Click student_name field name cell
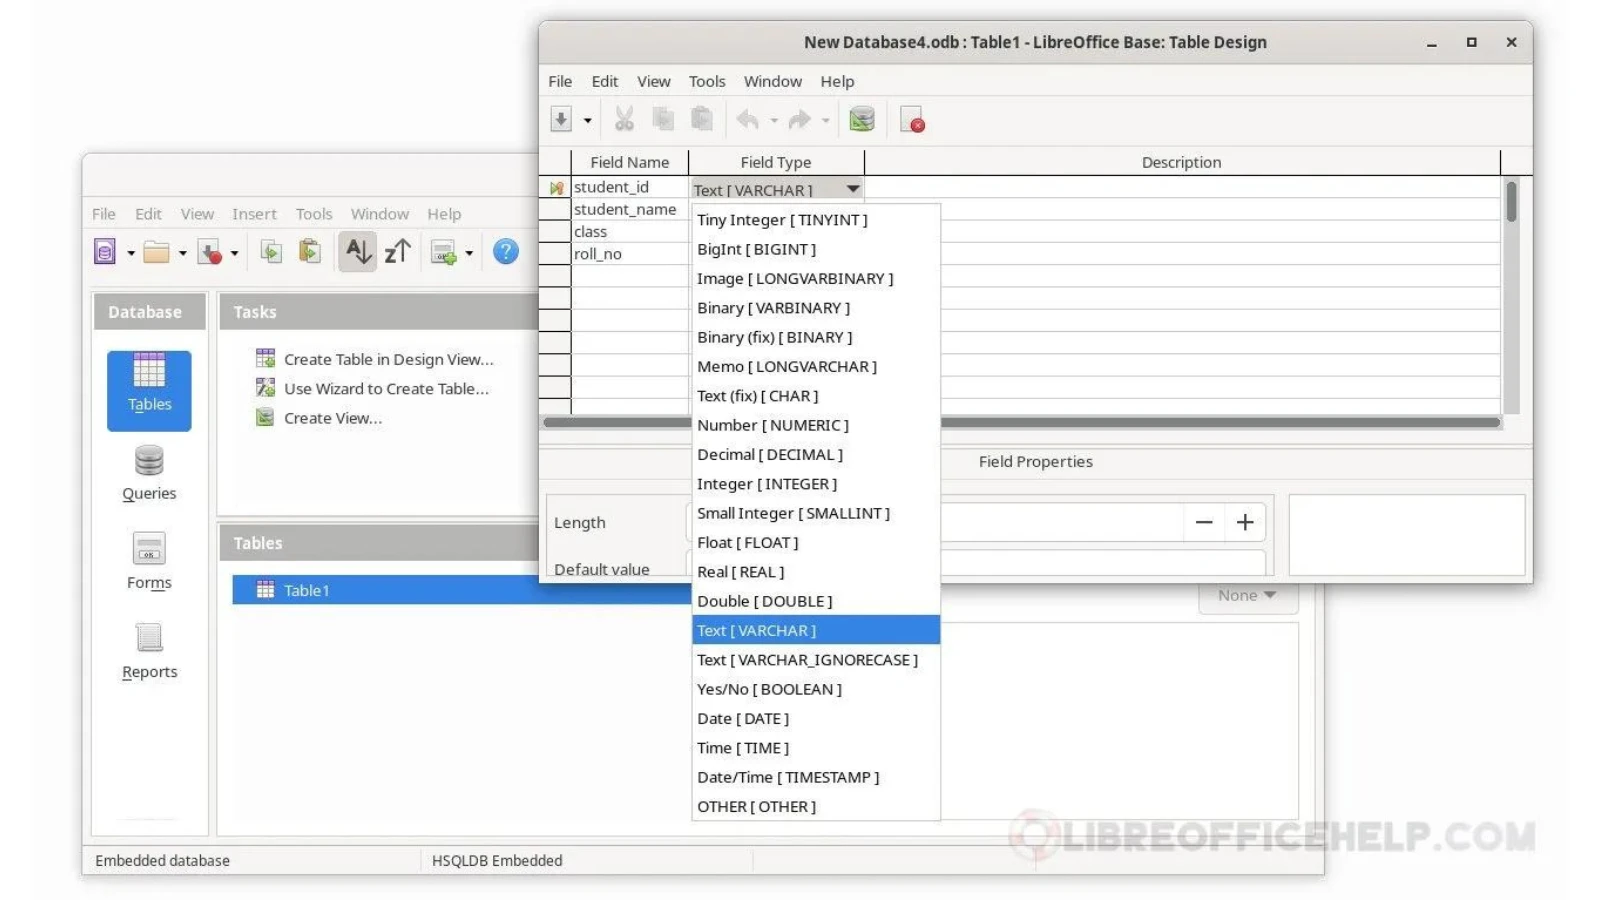This screenshot has height=900, width=1600. pos(629,209)
